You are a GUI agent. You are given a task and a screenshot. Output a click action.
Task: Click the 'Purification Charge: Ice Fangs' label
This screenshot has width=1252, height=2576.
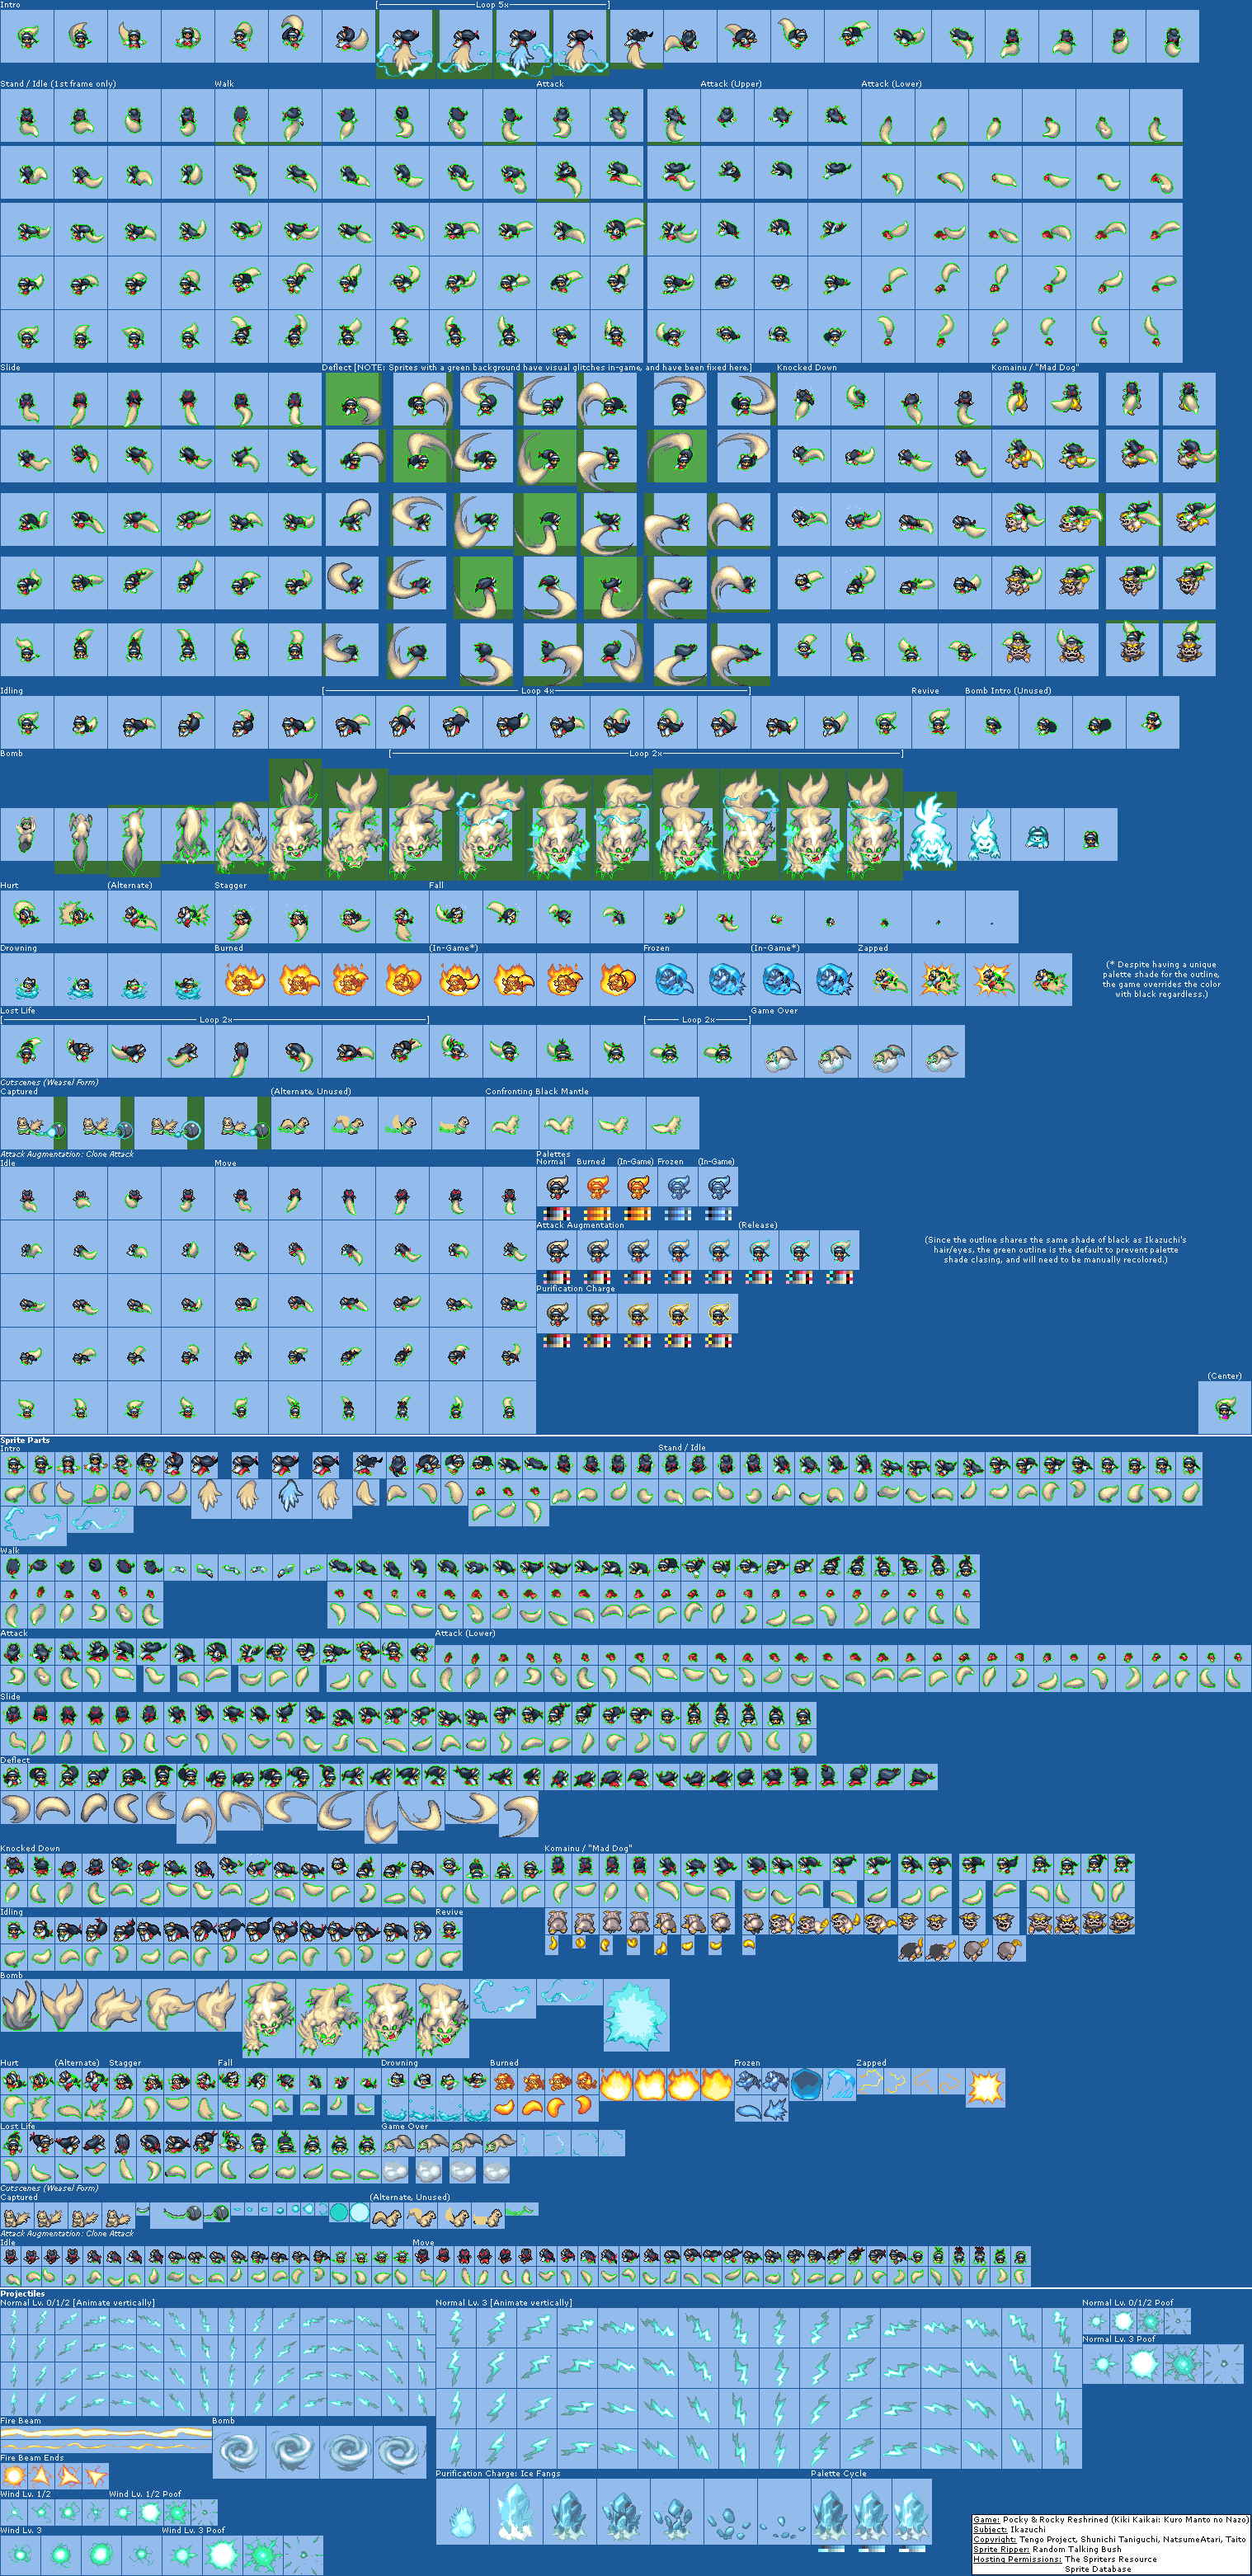coord(498,2474)
